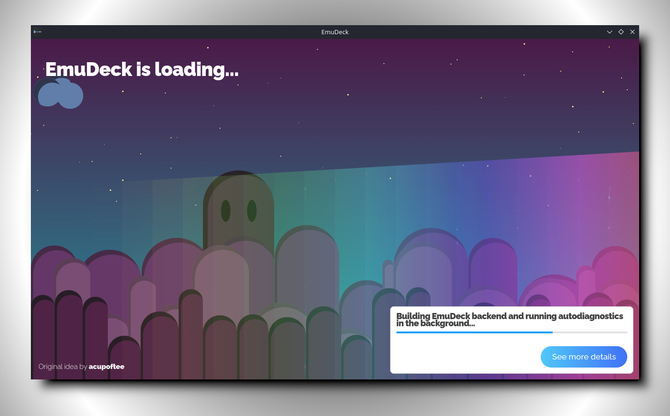The width and height of the screenshot is (670, 416).
Task: Click the 'EmuDeck is loading...' heading
Action: coord(142,69)
